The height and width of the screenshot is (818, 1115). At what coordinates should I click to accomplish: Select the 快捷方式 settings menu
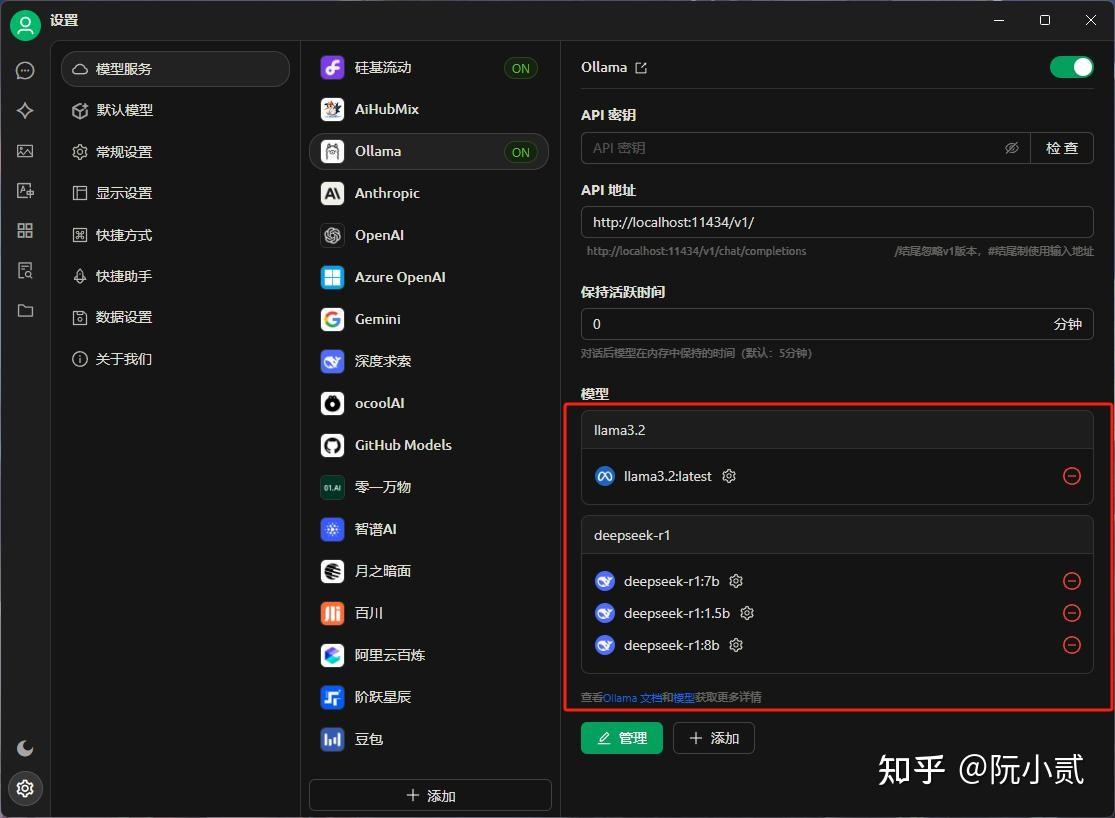(176, 235)
